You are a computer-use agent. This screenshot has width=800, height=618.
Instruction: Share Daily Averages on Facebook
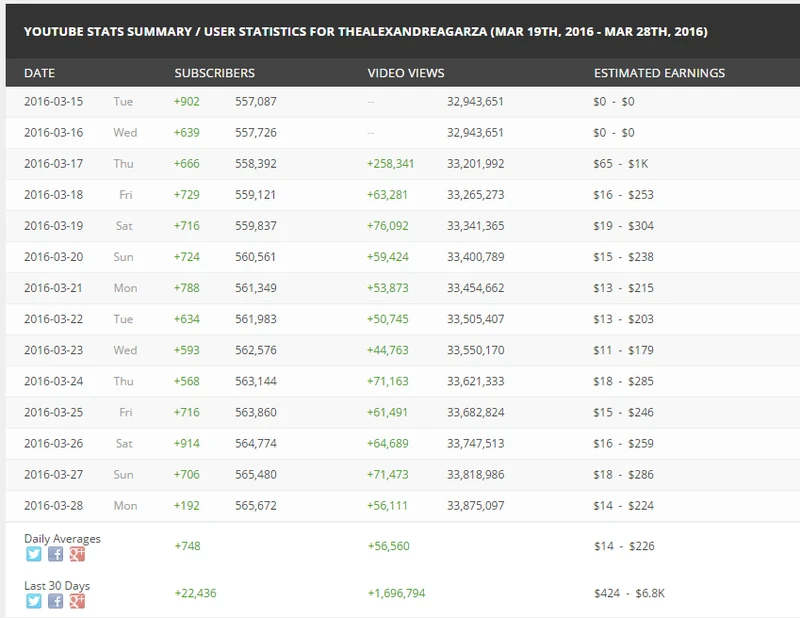point(56,554)
